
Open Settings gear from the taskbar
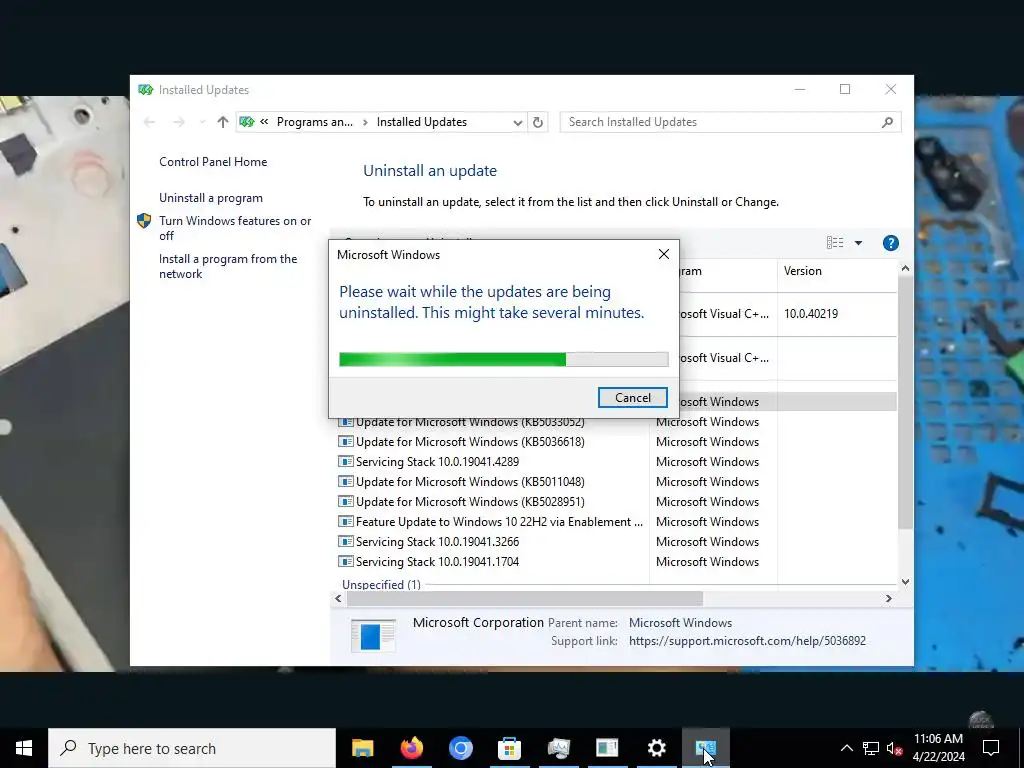(656, 748)
